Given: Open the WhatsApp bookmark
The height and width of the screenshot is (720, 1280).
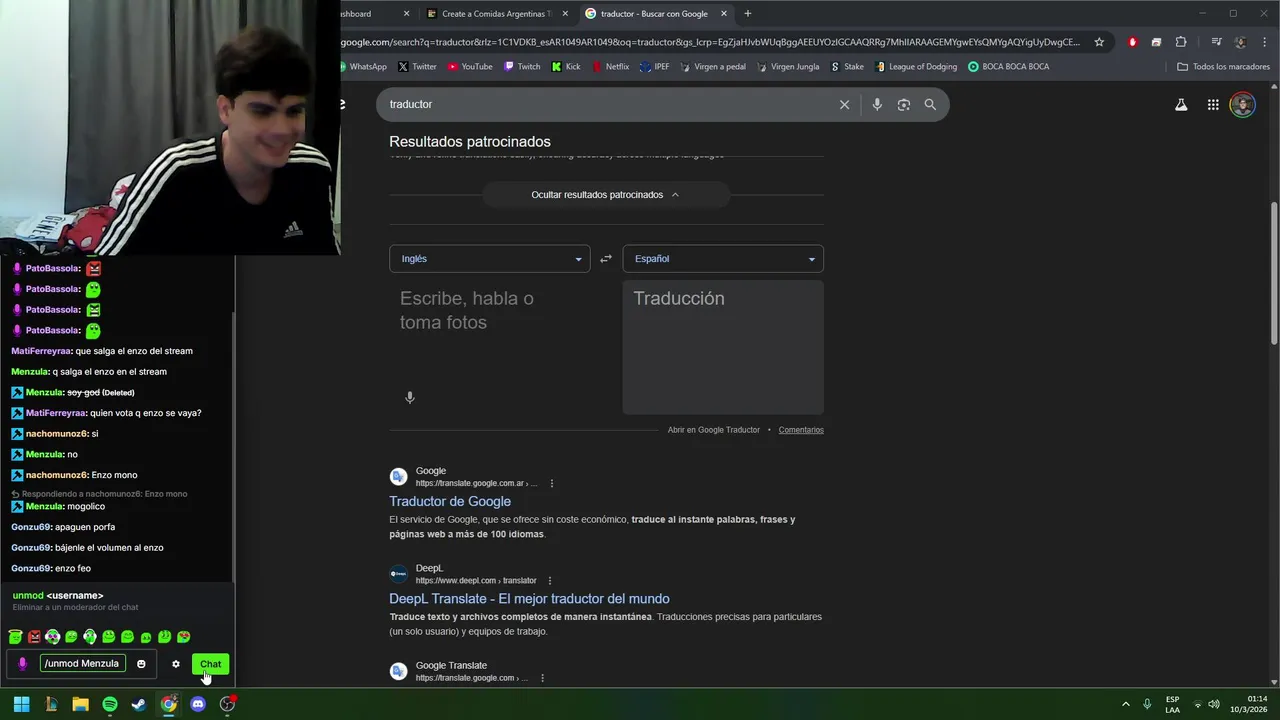Looking at the screenshot, I should tap(362, 67).
